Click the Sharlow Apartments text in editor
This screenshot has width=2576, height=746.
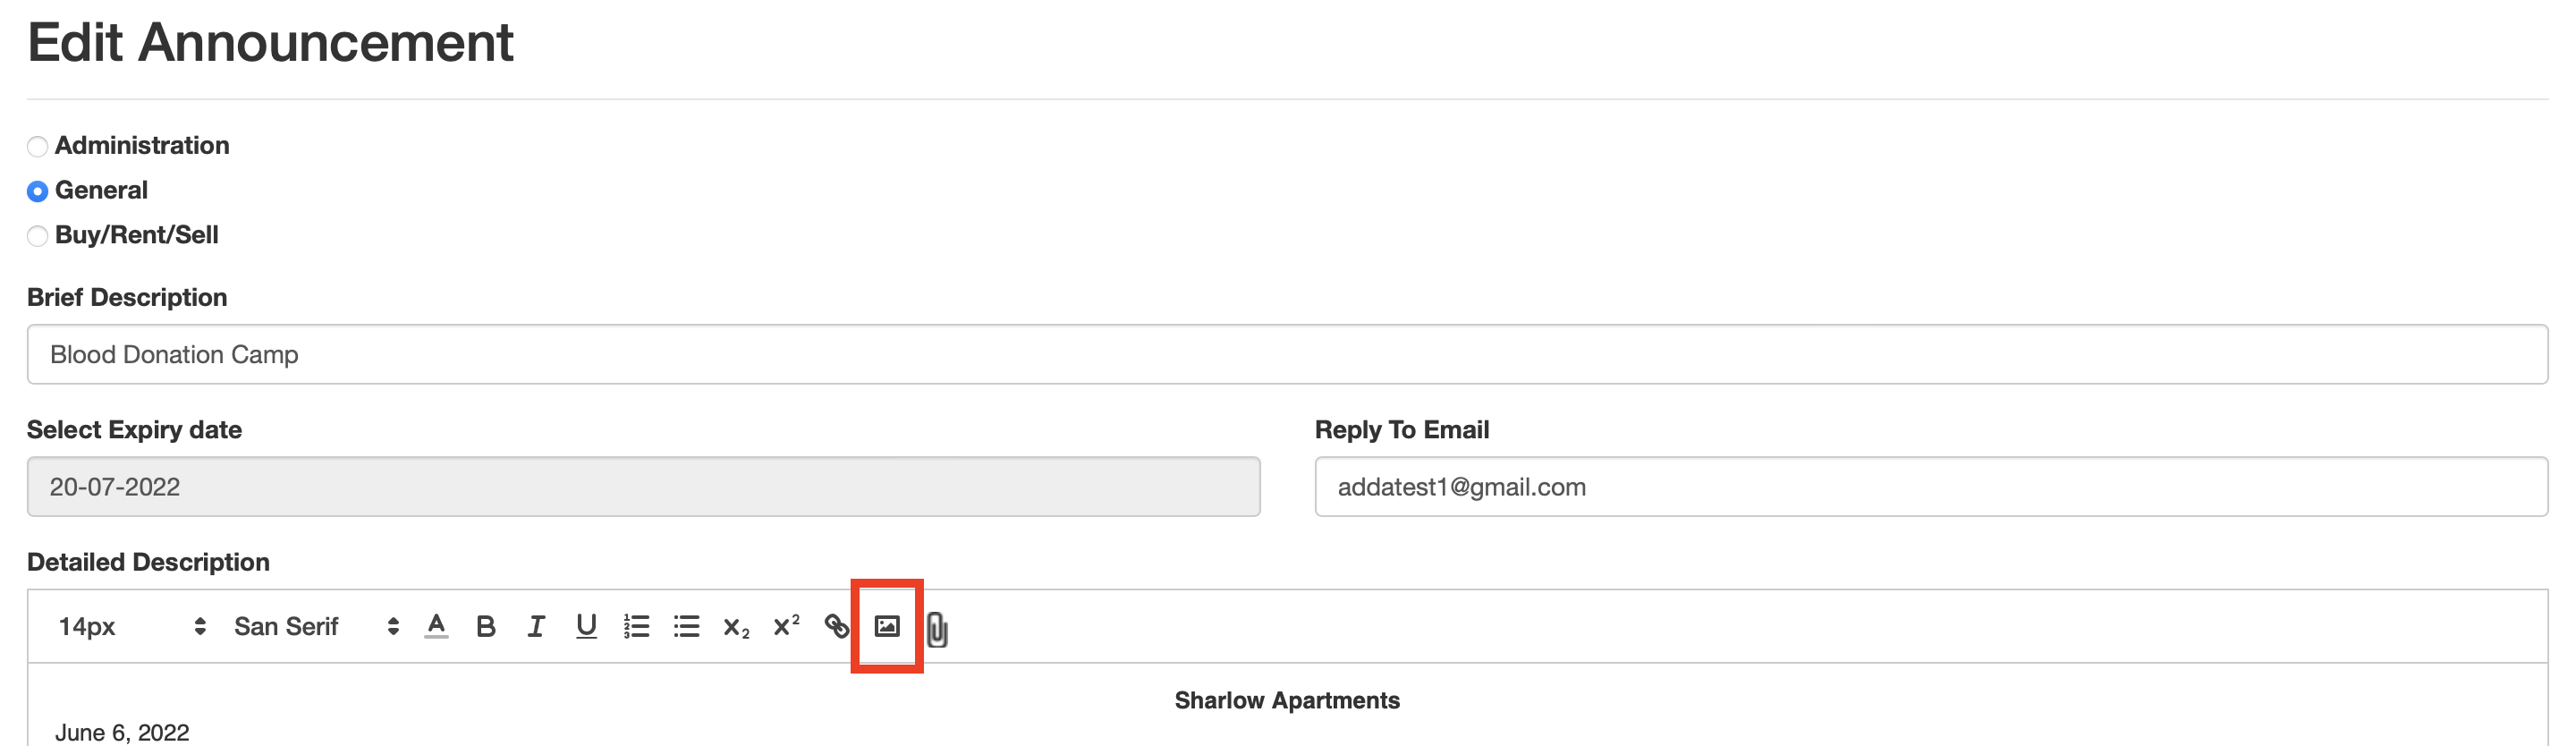pos(1287,700)
